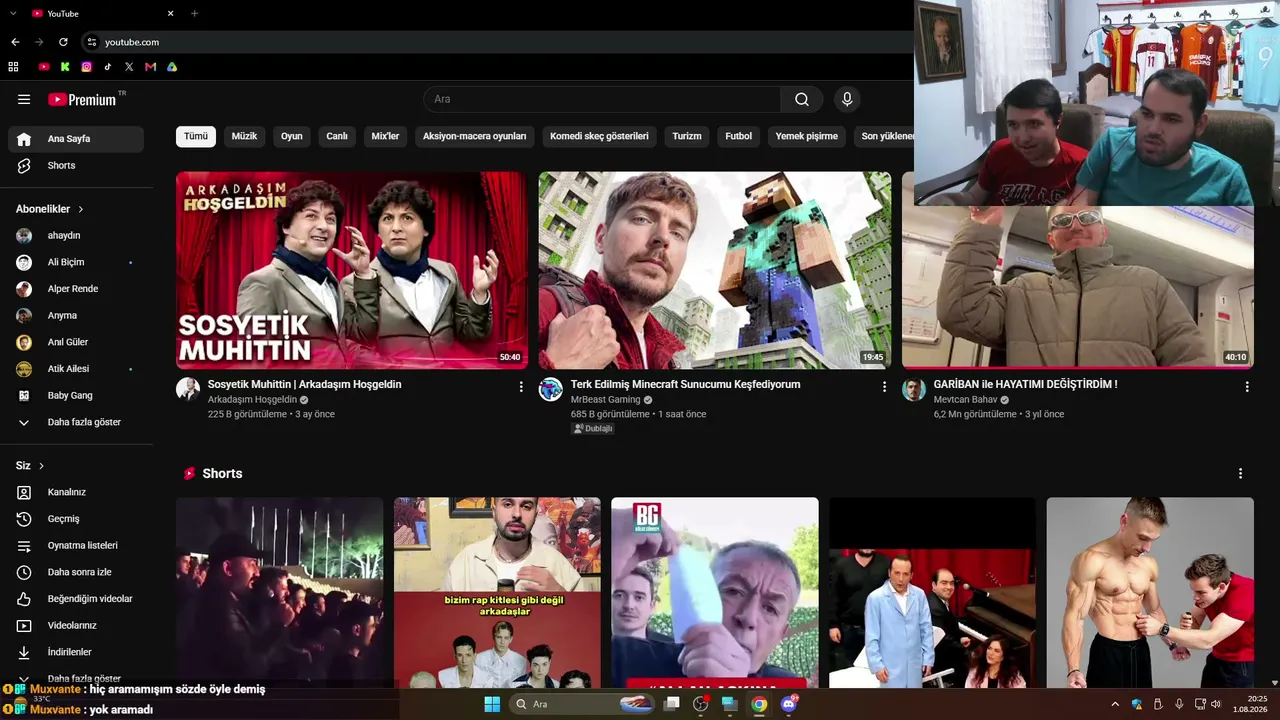Select the Mix'ler filter chip
The image size is (1280, 720).
coord(385,136)
